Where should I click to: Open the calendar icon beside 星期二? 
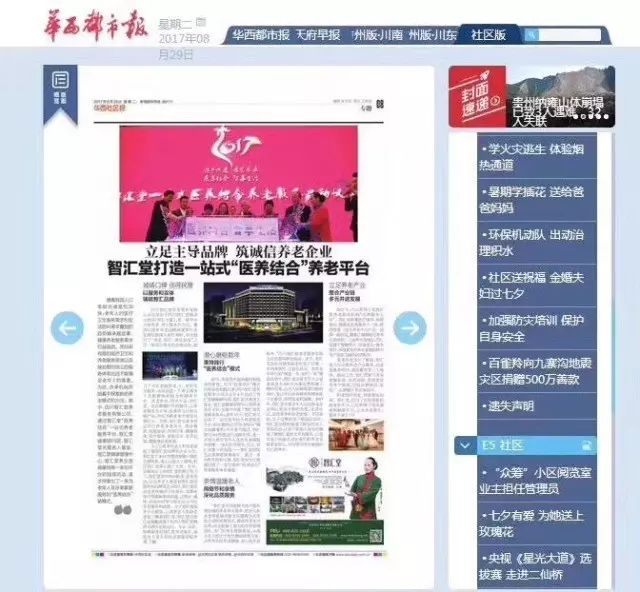pos(200,22)
